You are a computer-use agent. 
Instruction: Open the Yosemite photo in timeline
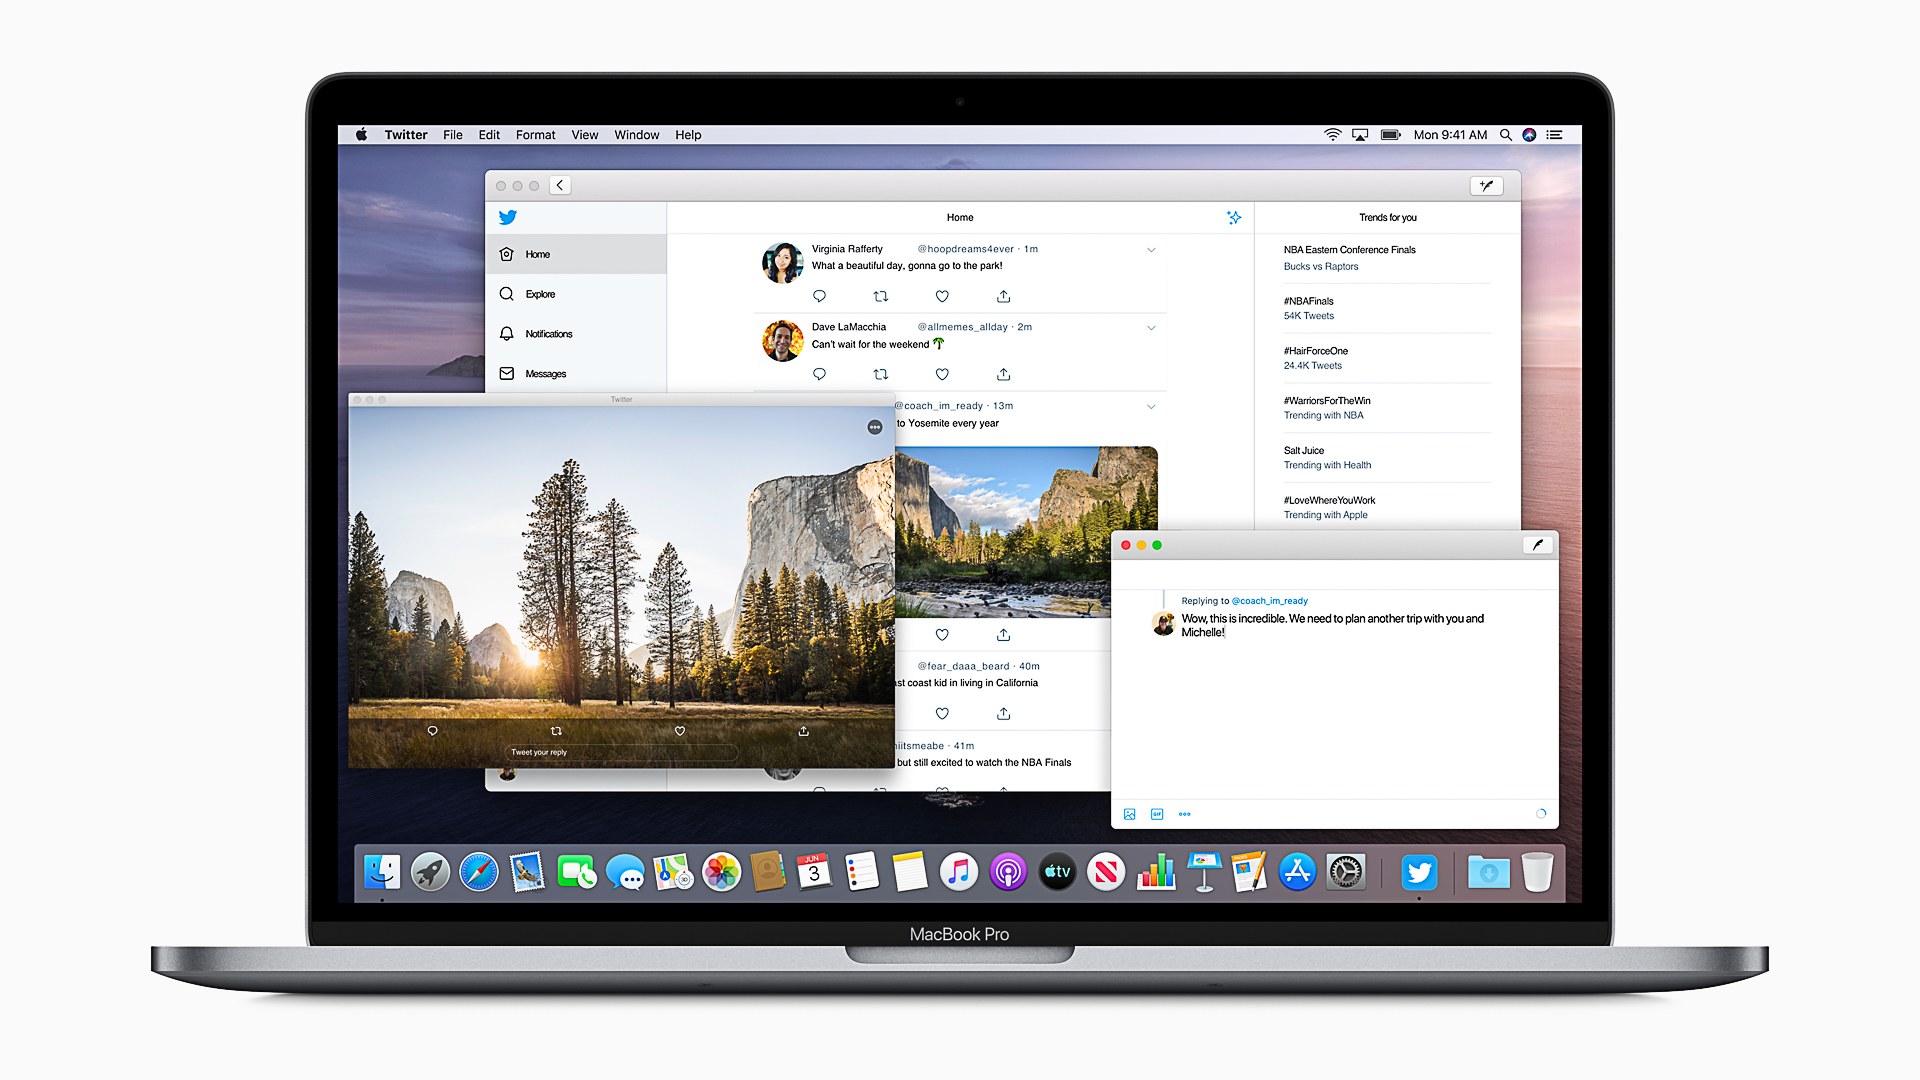coord(1026,531)
